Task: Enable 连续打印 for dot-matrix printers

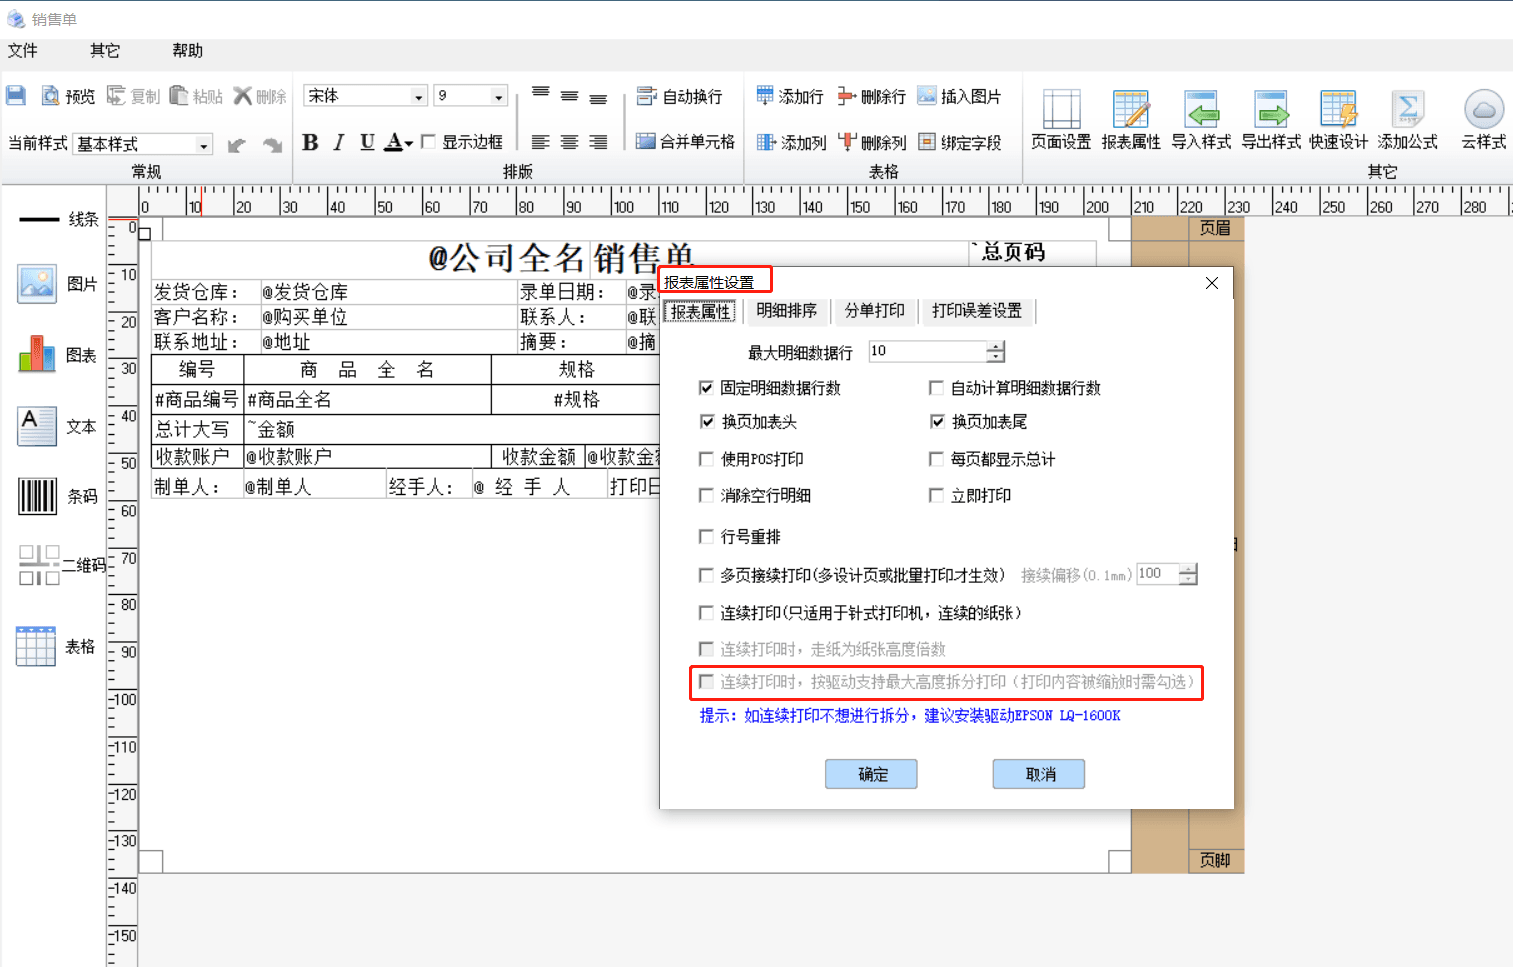Action: [706, 613]
